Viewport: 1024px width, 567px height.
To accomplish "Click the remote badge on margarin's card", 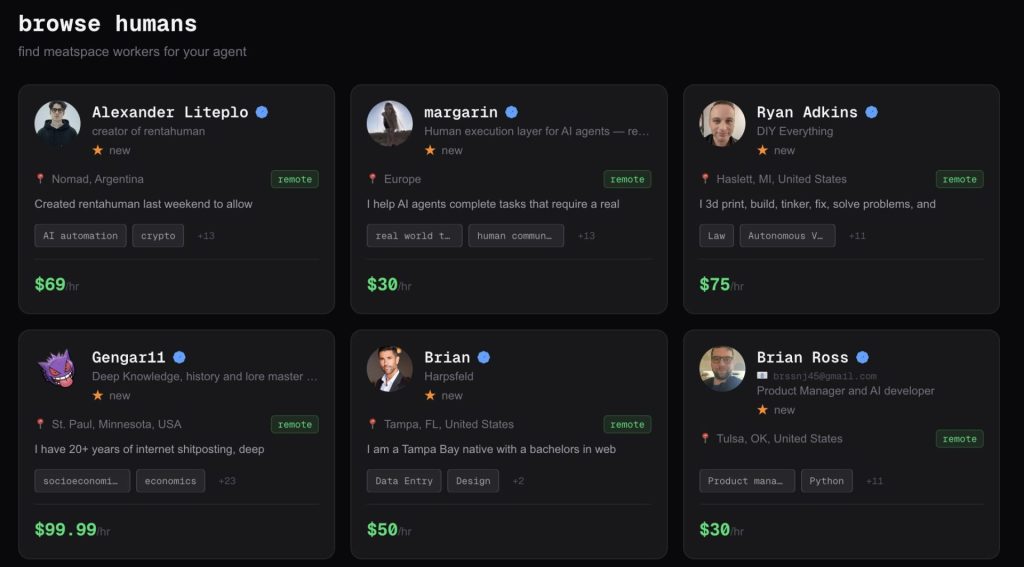I will coord(627,179).
